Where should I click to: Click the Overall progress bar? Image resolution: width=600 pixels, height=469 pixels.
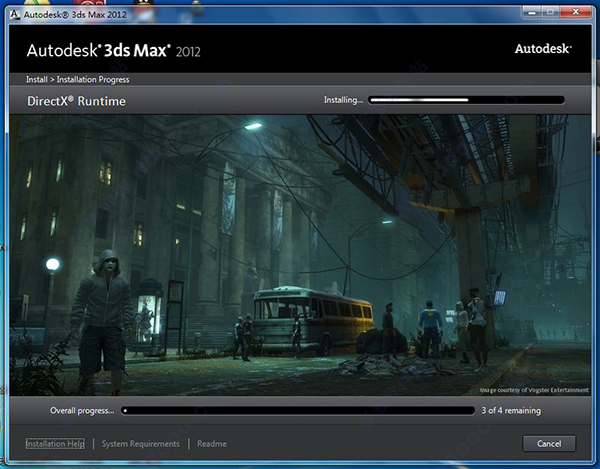coord(298,410)
